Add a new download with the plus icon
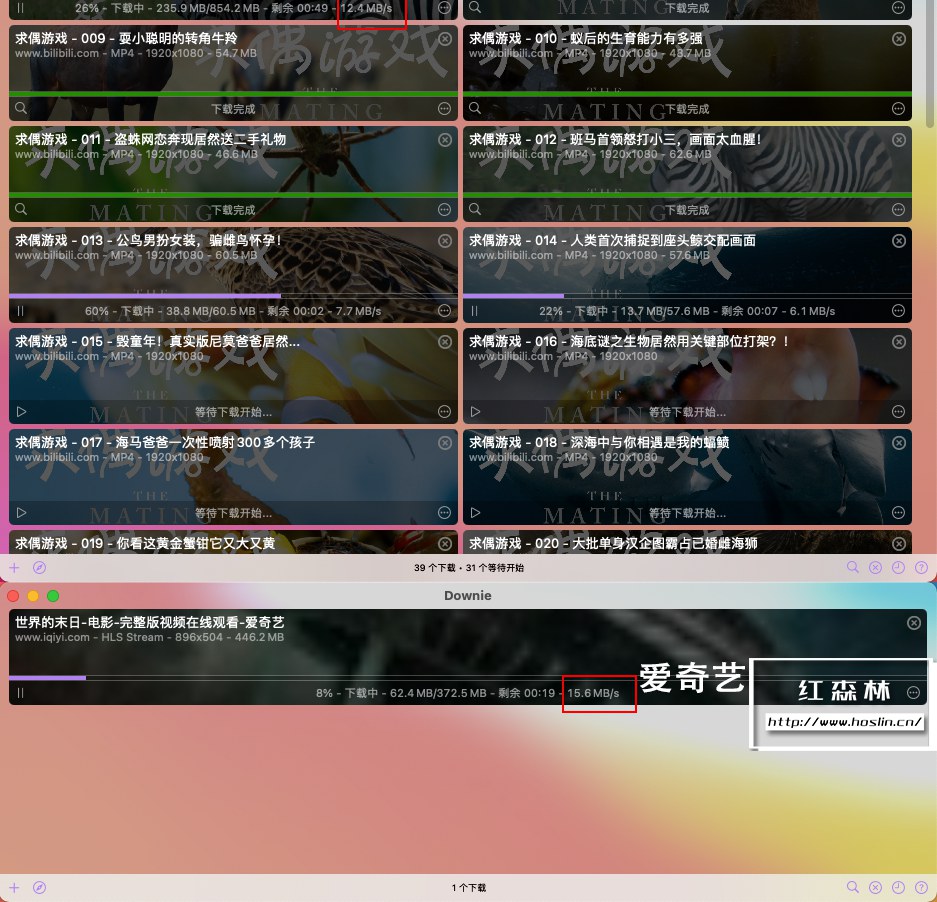Image resolution: width=937 pixels, height=902 pixels. (14, 888)
